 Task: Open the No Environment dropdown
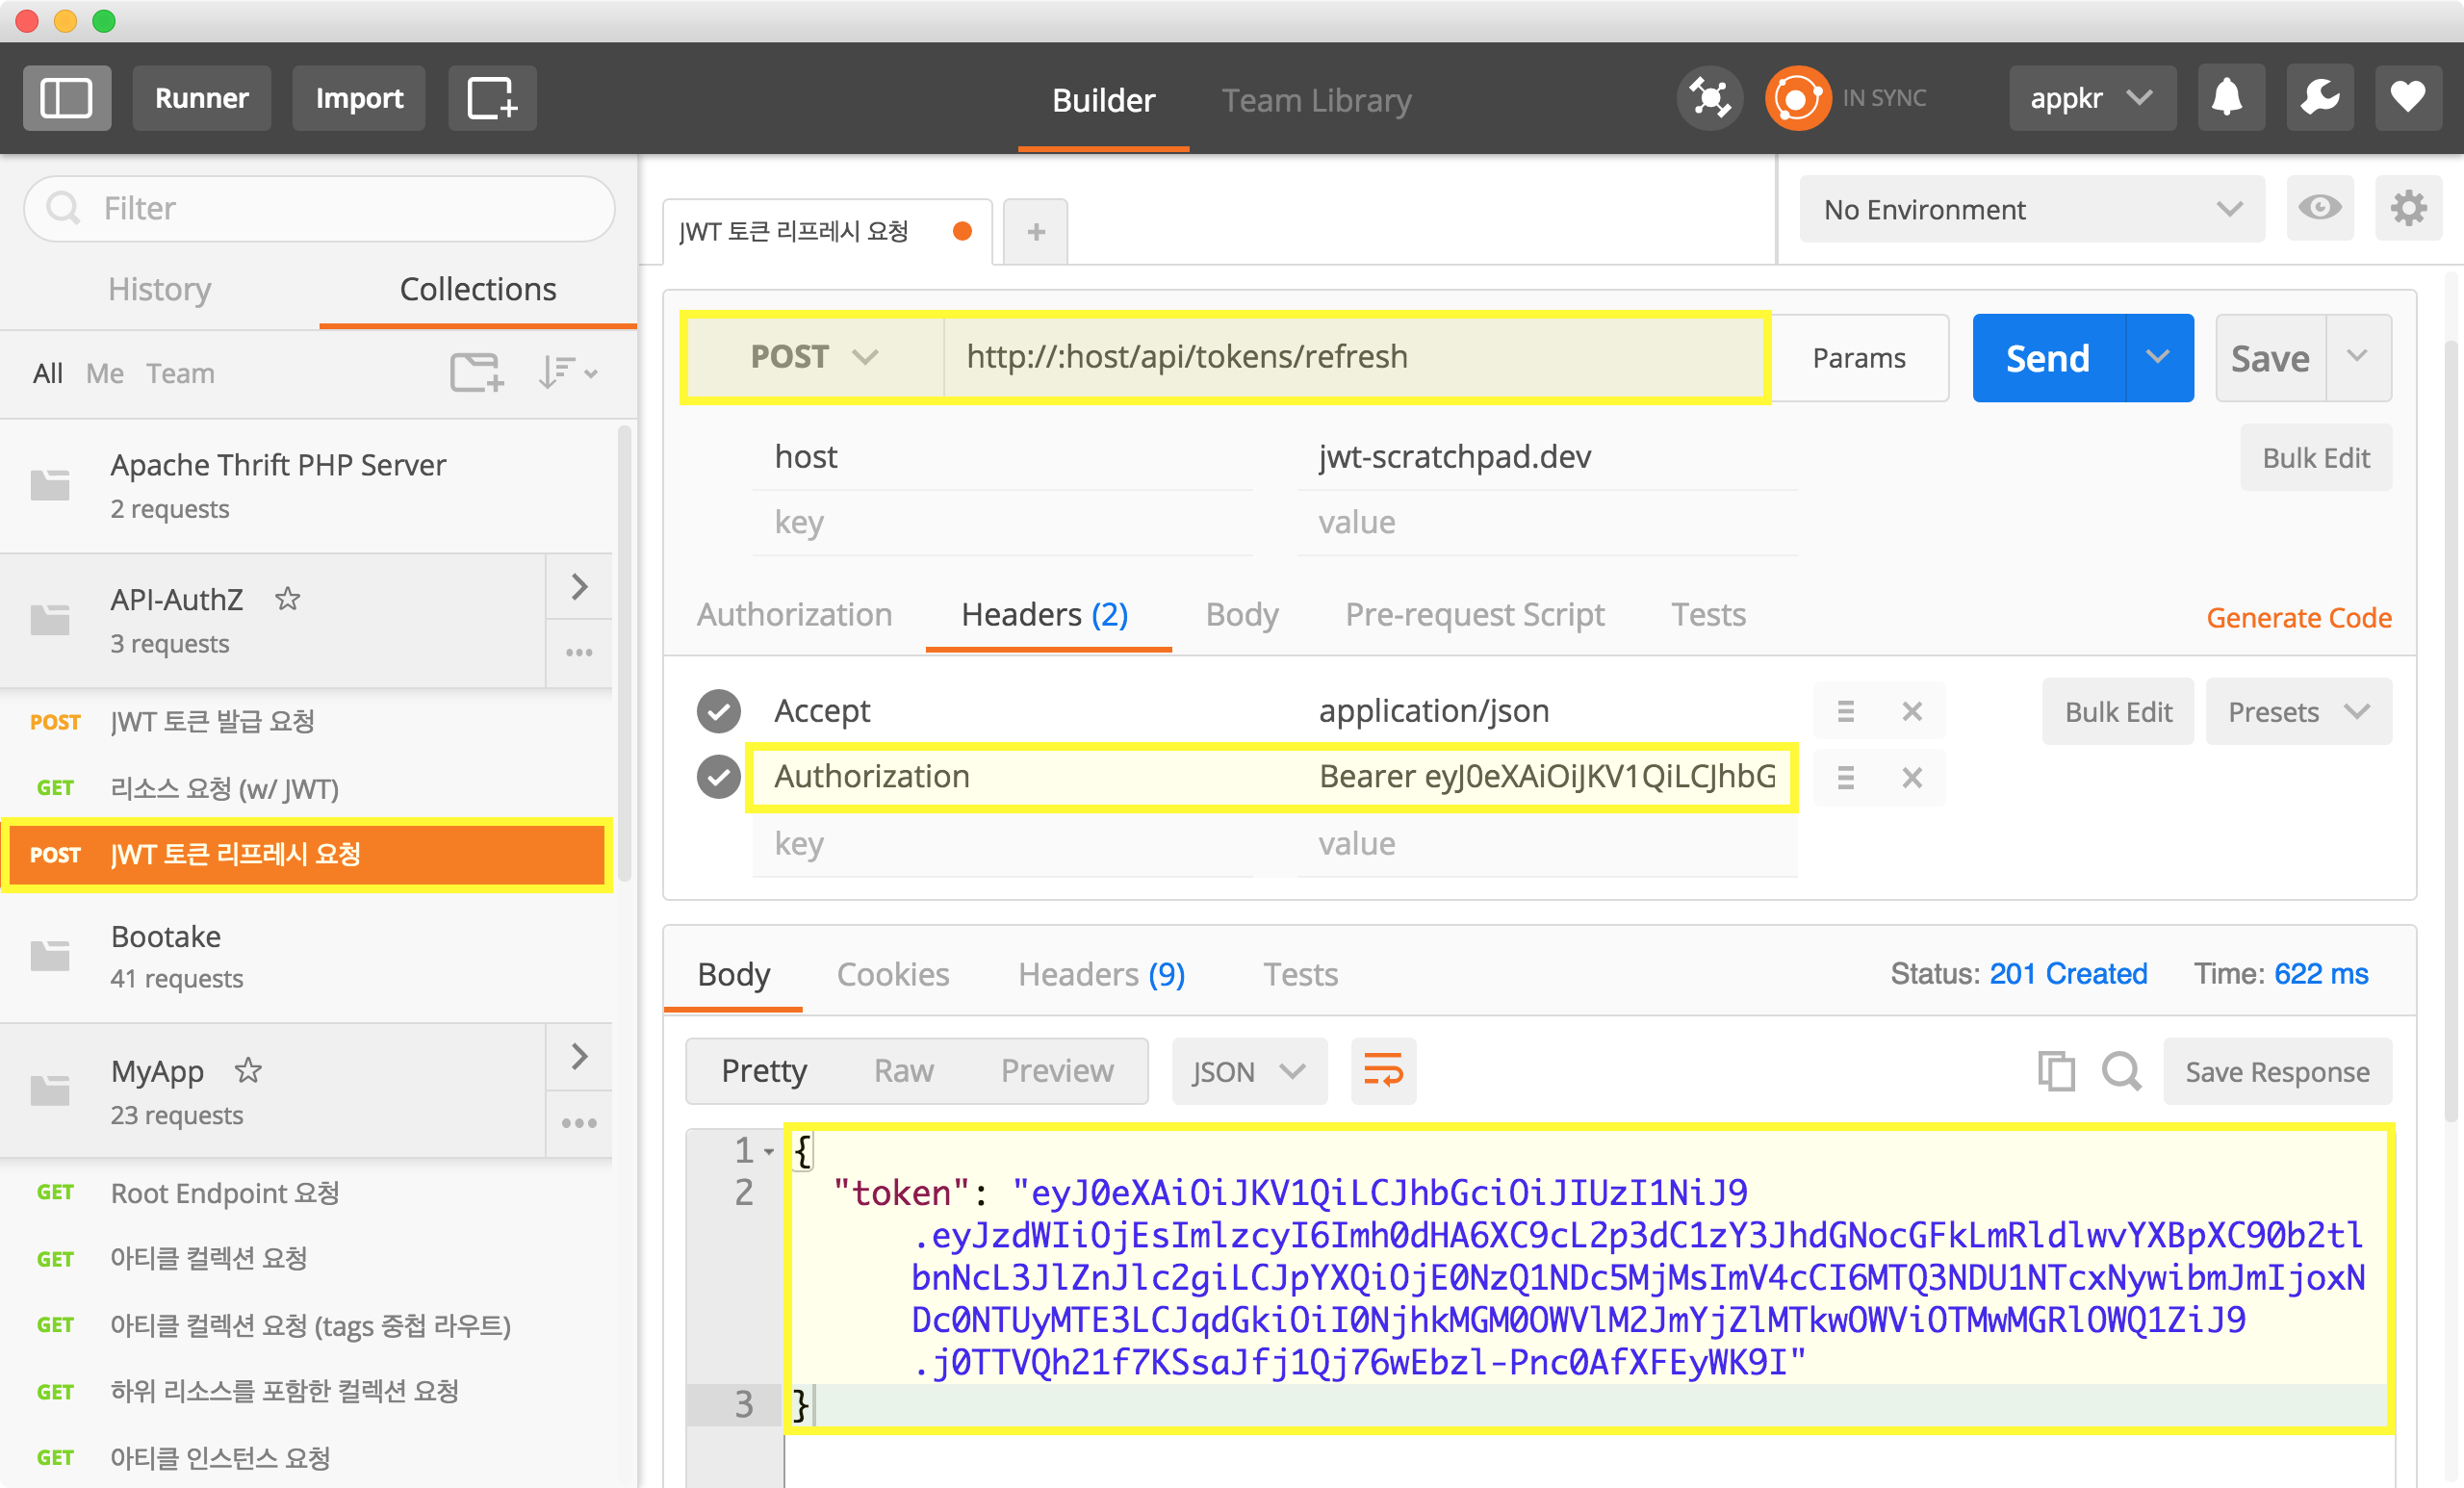(2030, 209)
